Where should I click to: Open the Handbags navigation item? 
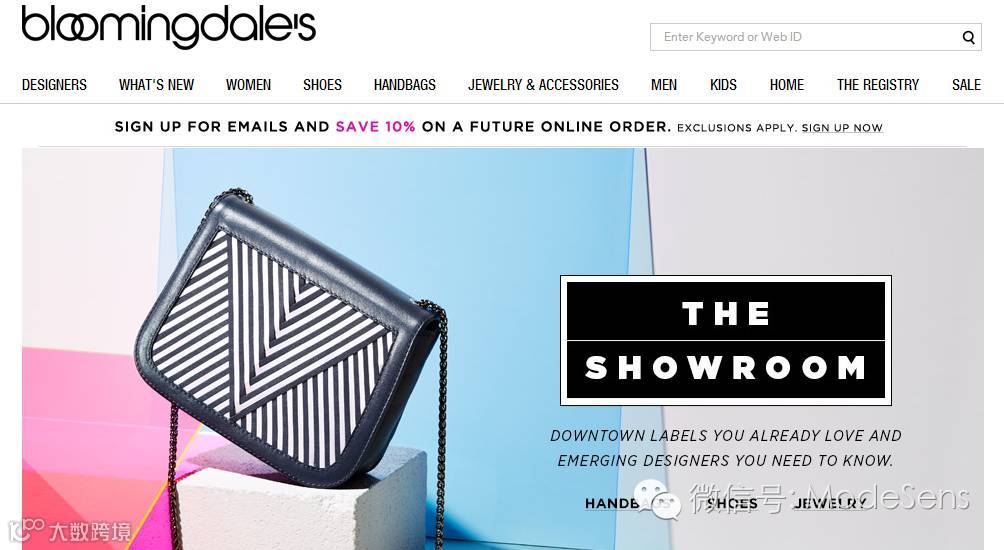coord(405,85)
